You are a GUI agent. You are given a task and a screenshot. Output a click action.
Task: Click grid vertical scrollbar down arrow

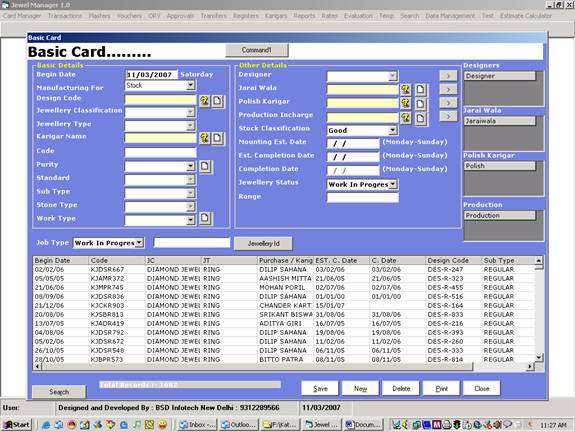[x=538, y=357]
